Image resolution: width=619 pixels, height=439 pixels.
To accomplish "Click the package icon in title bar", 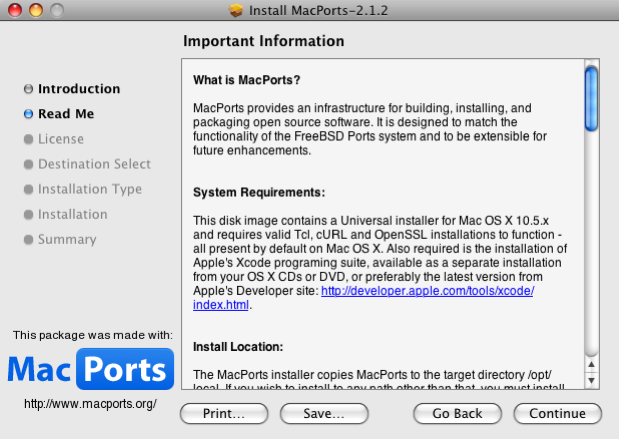I will (237, 11).
